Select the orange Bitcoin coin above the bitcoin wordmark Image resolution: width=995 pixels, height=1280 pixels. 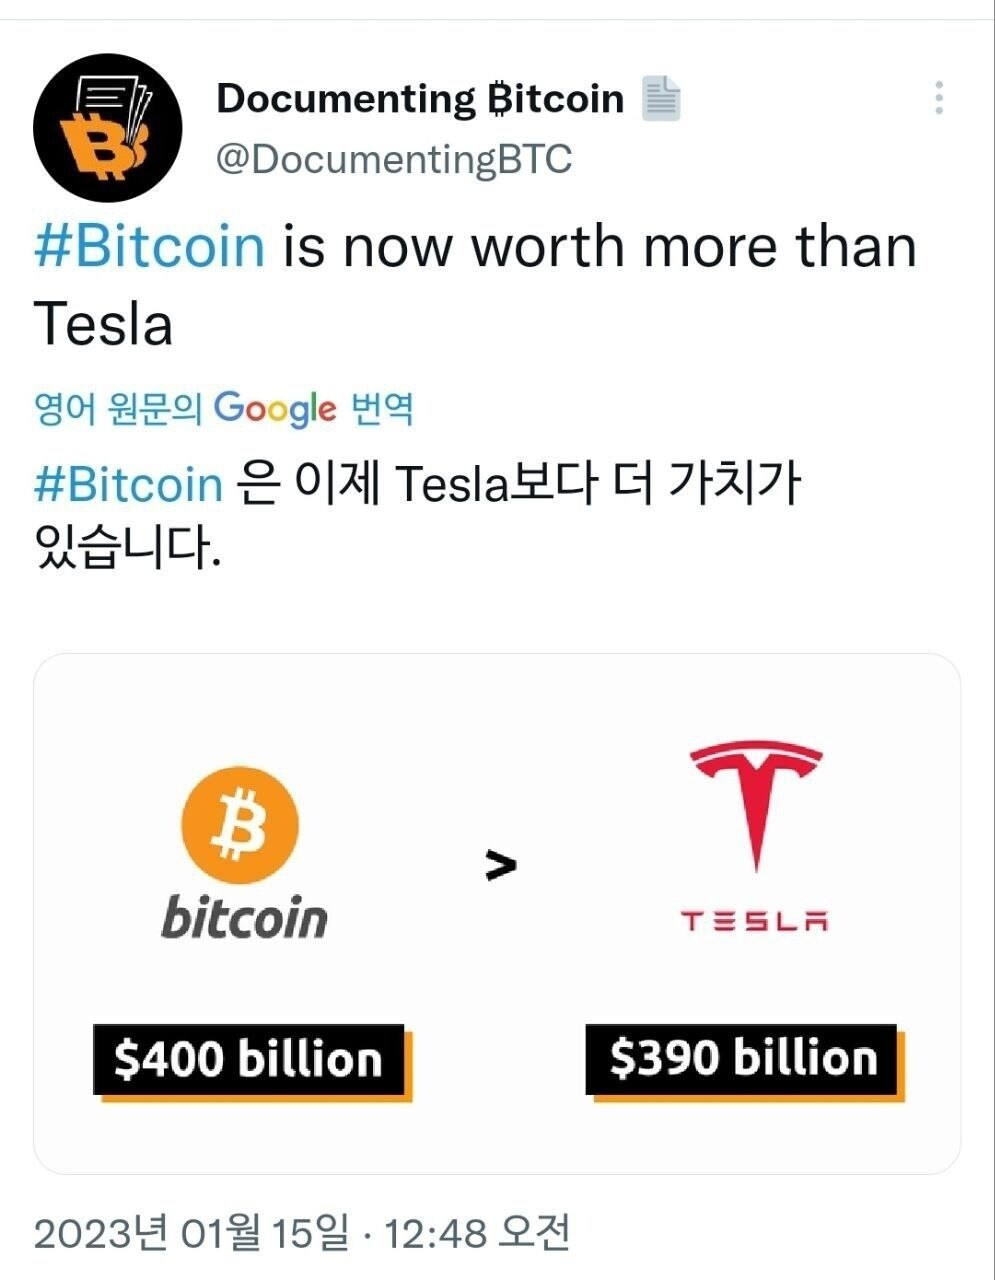pyautogui.click(x=240, y=823)
